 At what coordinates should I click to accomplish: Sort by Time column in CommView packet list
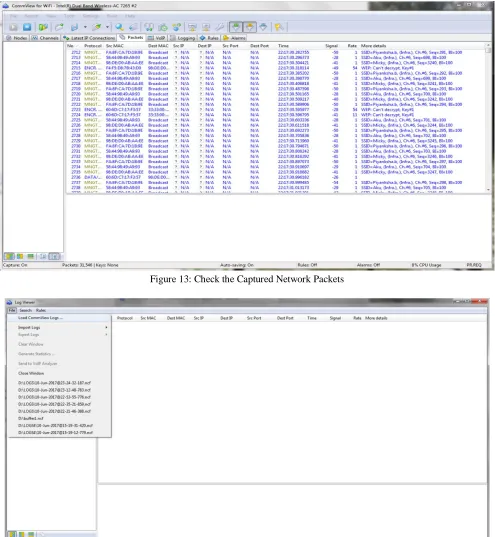283,46
